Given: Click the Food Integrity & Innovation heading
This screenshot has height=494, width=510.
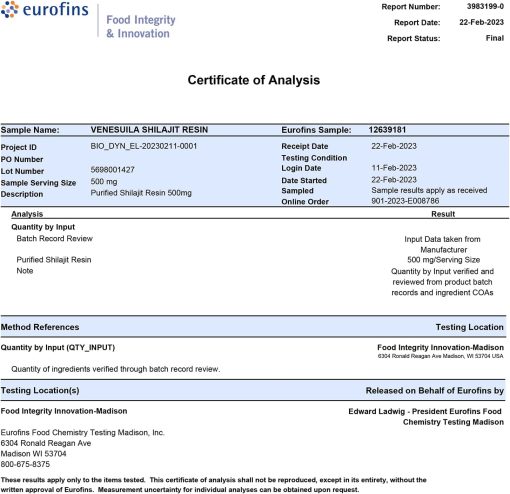Looking at the screenshot, I should [x=141, y=27].
